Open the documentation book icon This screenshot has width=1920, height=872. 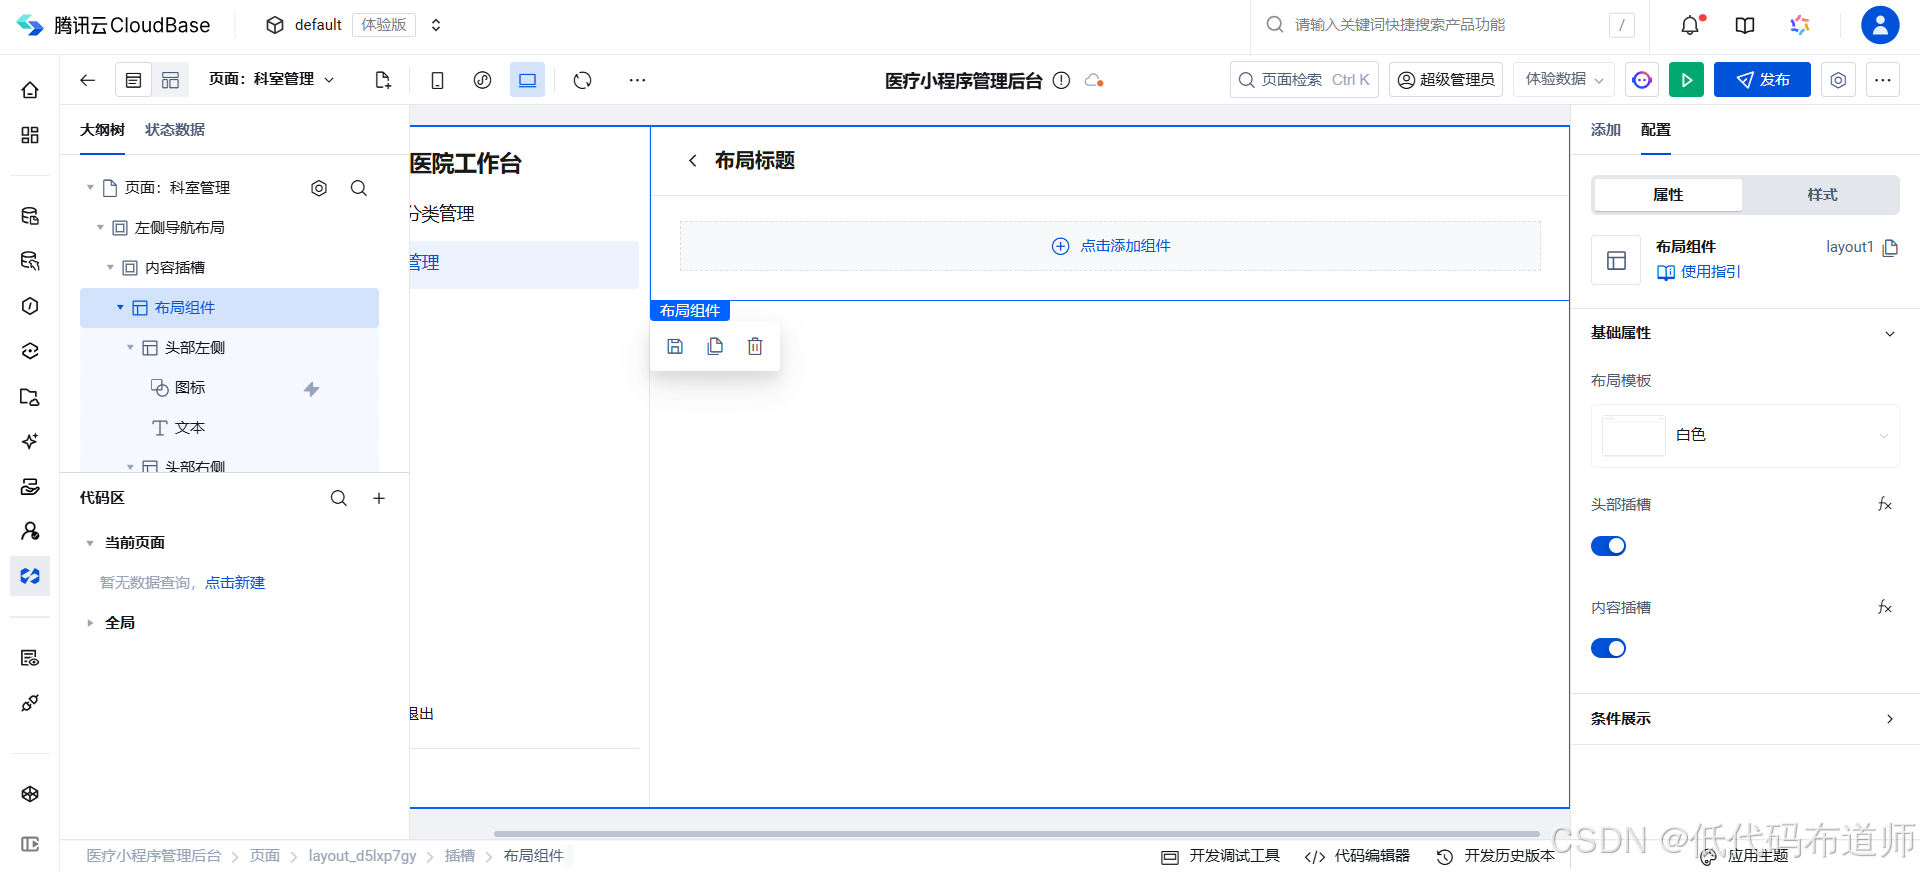(1745, 25)
